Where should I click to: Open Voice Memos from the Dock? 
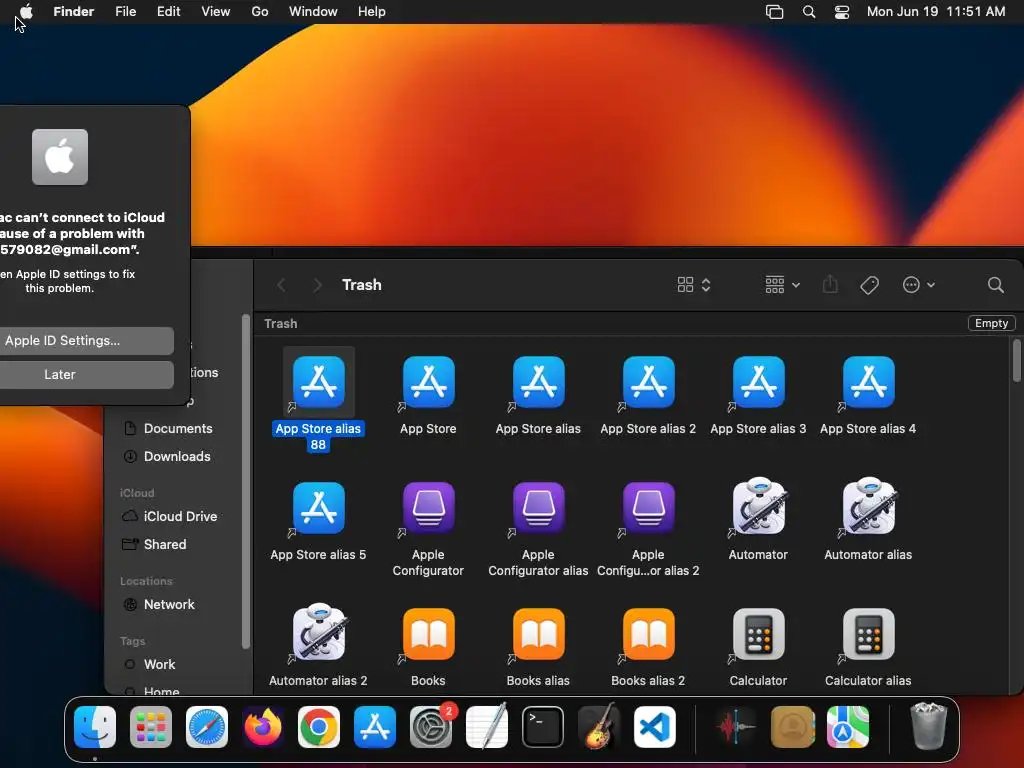click(x=736, y=727)
